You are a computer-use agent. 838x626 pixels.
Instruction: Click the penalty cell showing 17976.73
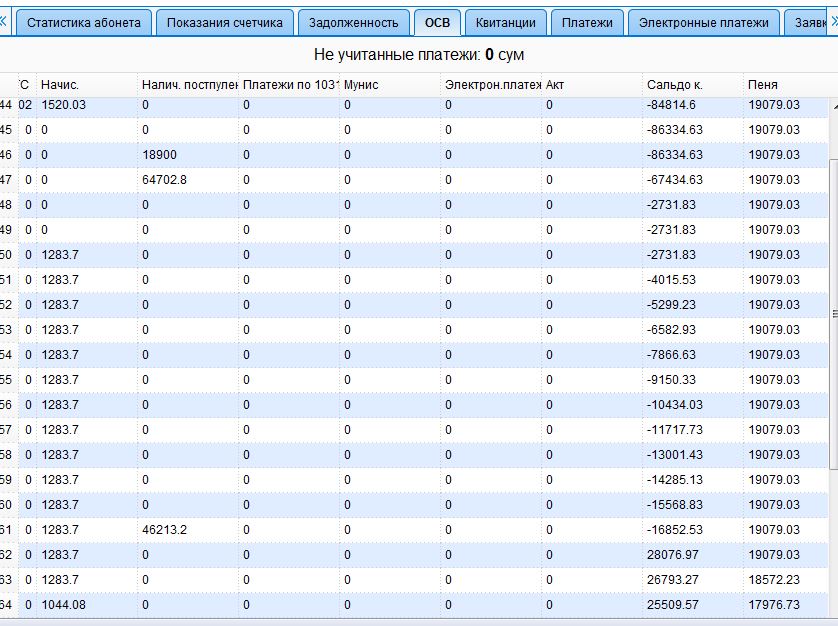[x=774, y=605]
